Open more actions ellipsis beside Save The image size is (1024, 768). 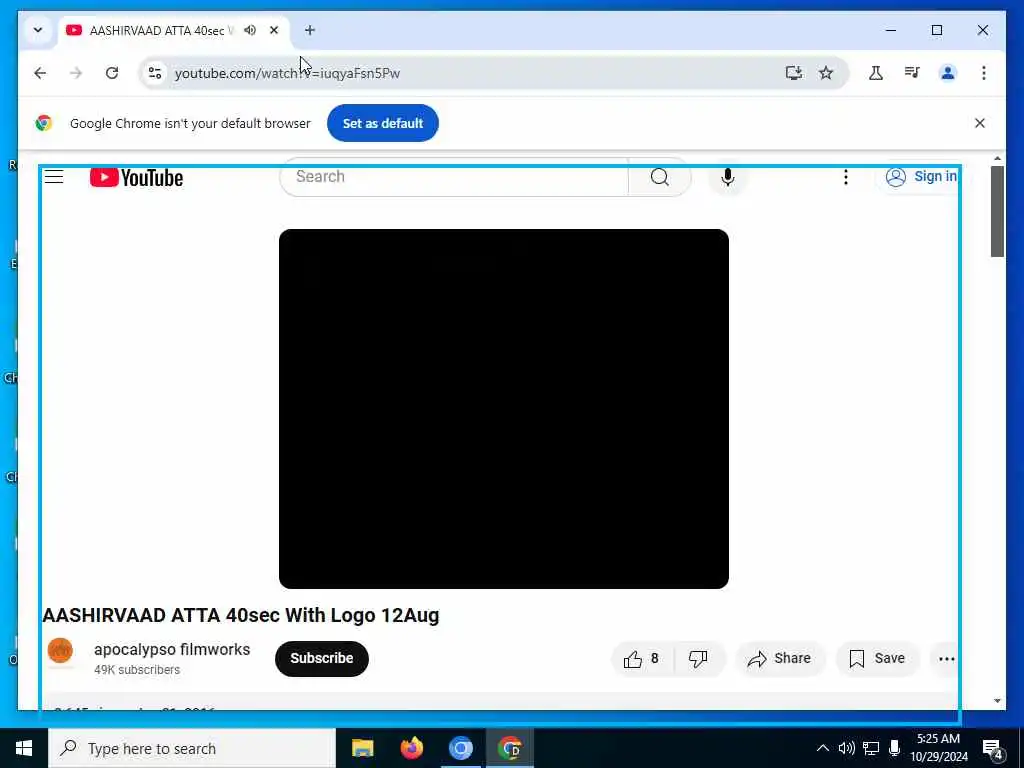946,659
